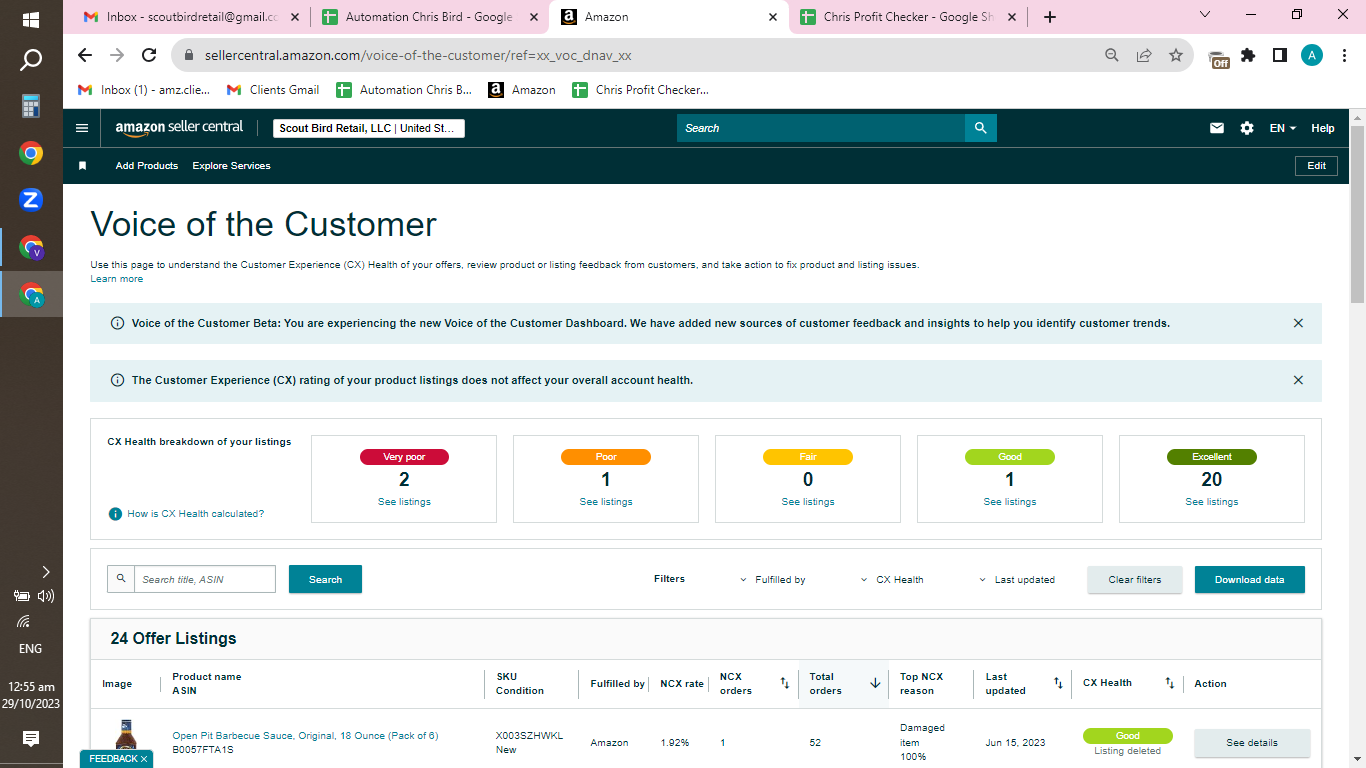Open the volume icon in system tray
1366x768 pixels.
[46, 596]
